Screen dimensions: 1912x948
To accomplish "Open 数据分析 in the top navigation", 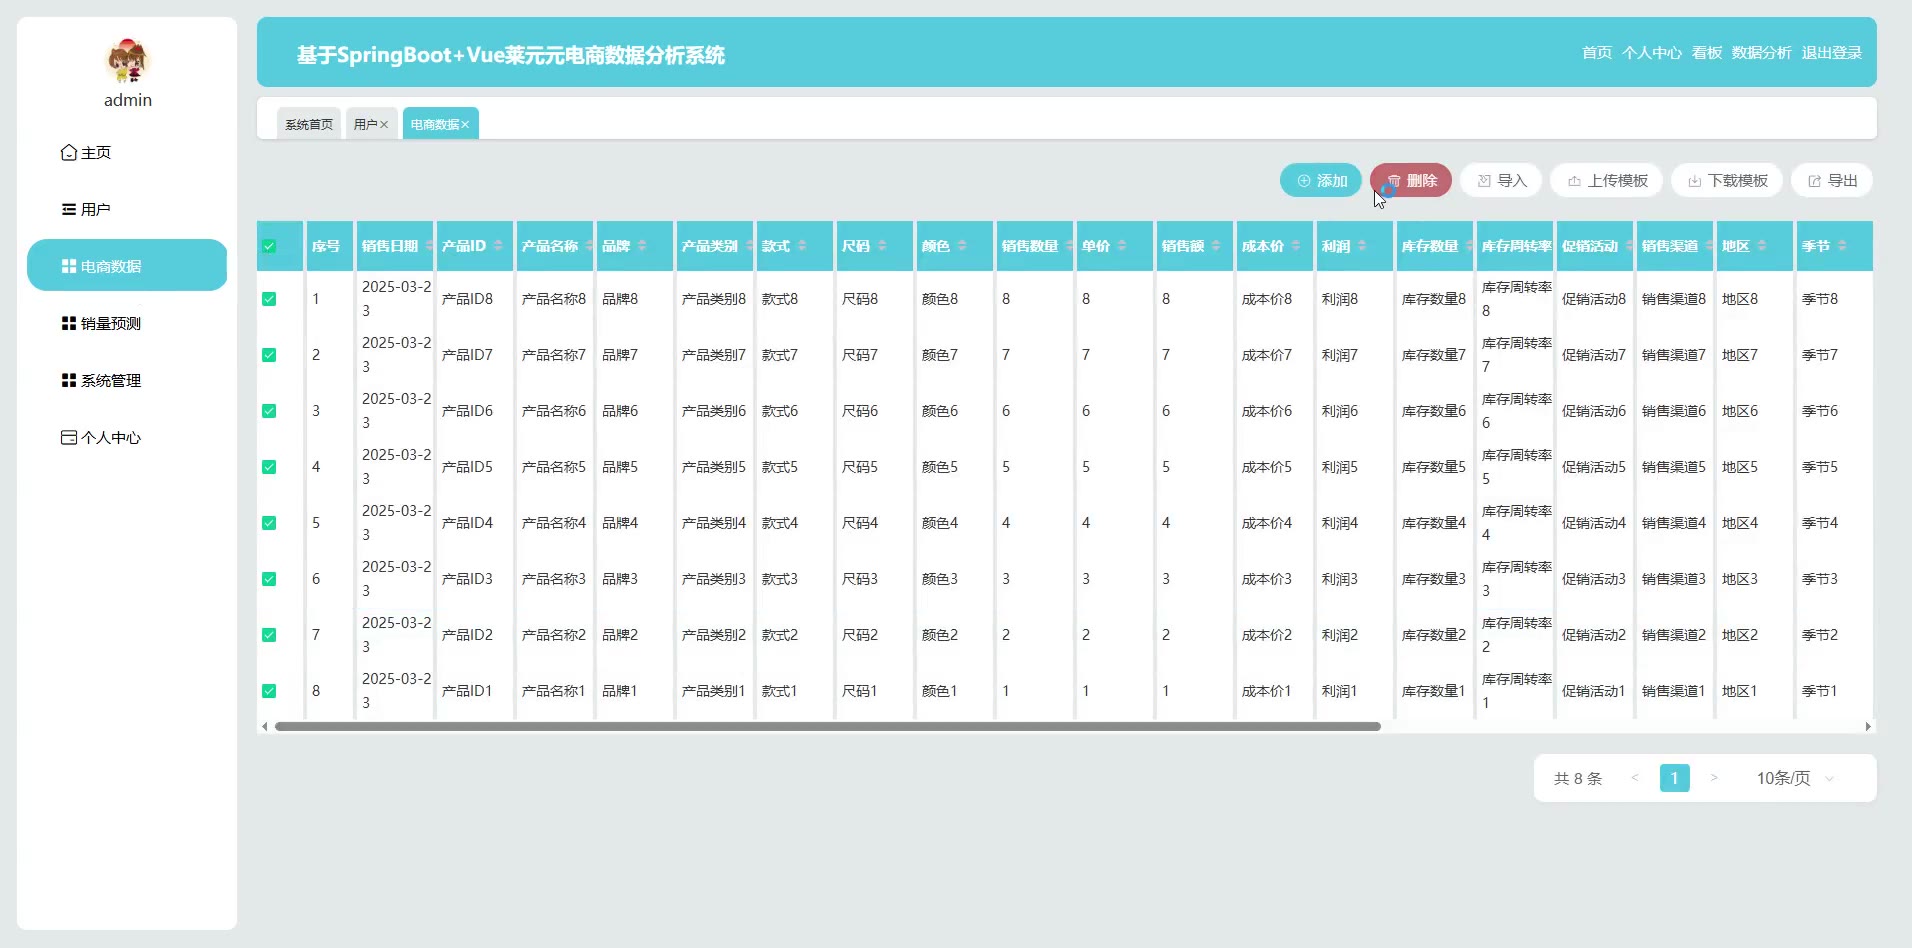I will 1761,53.
